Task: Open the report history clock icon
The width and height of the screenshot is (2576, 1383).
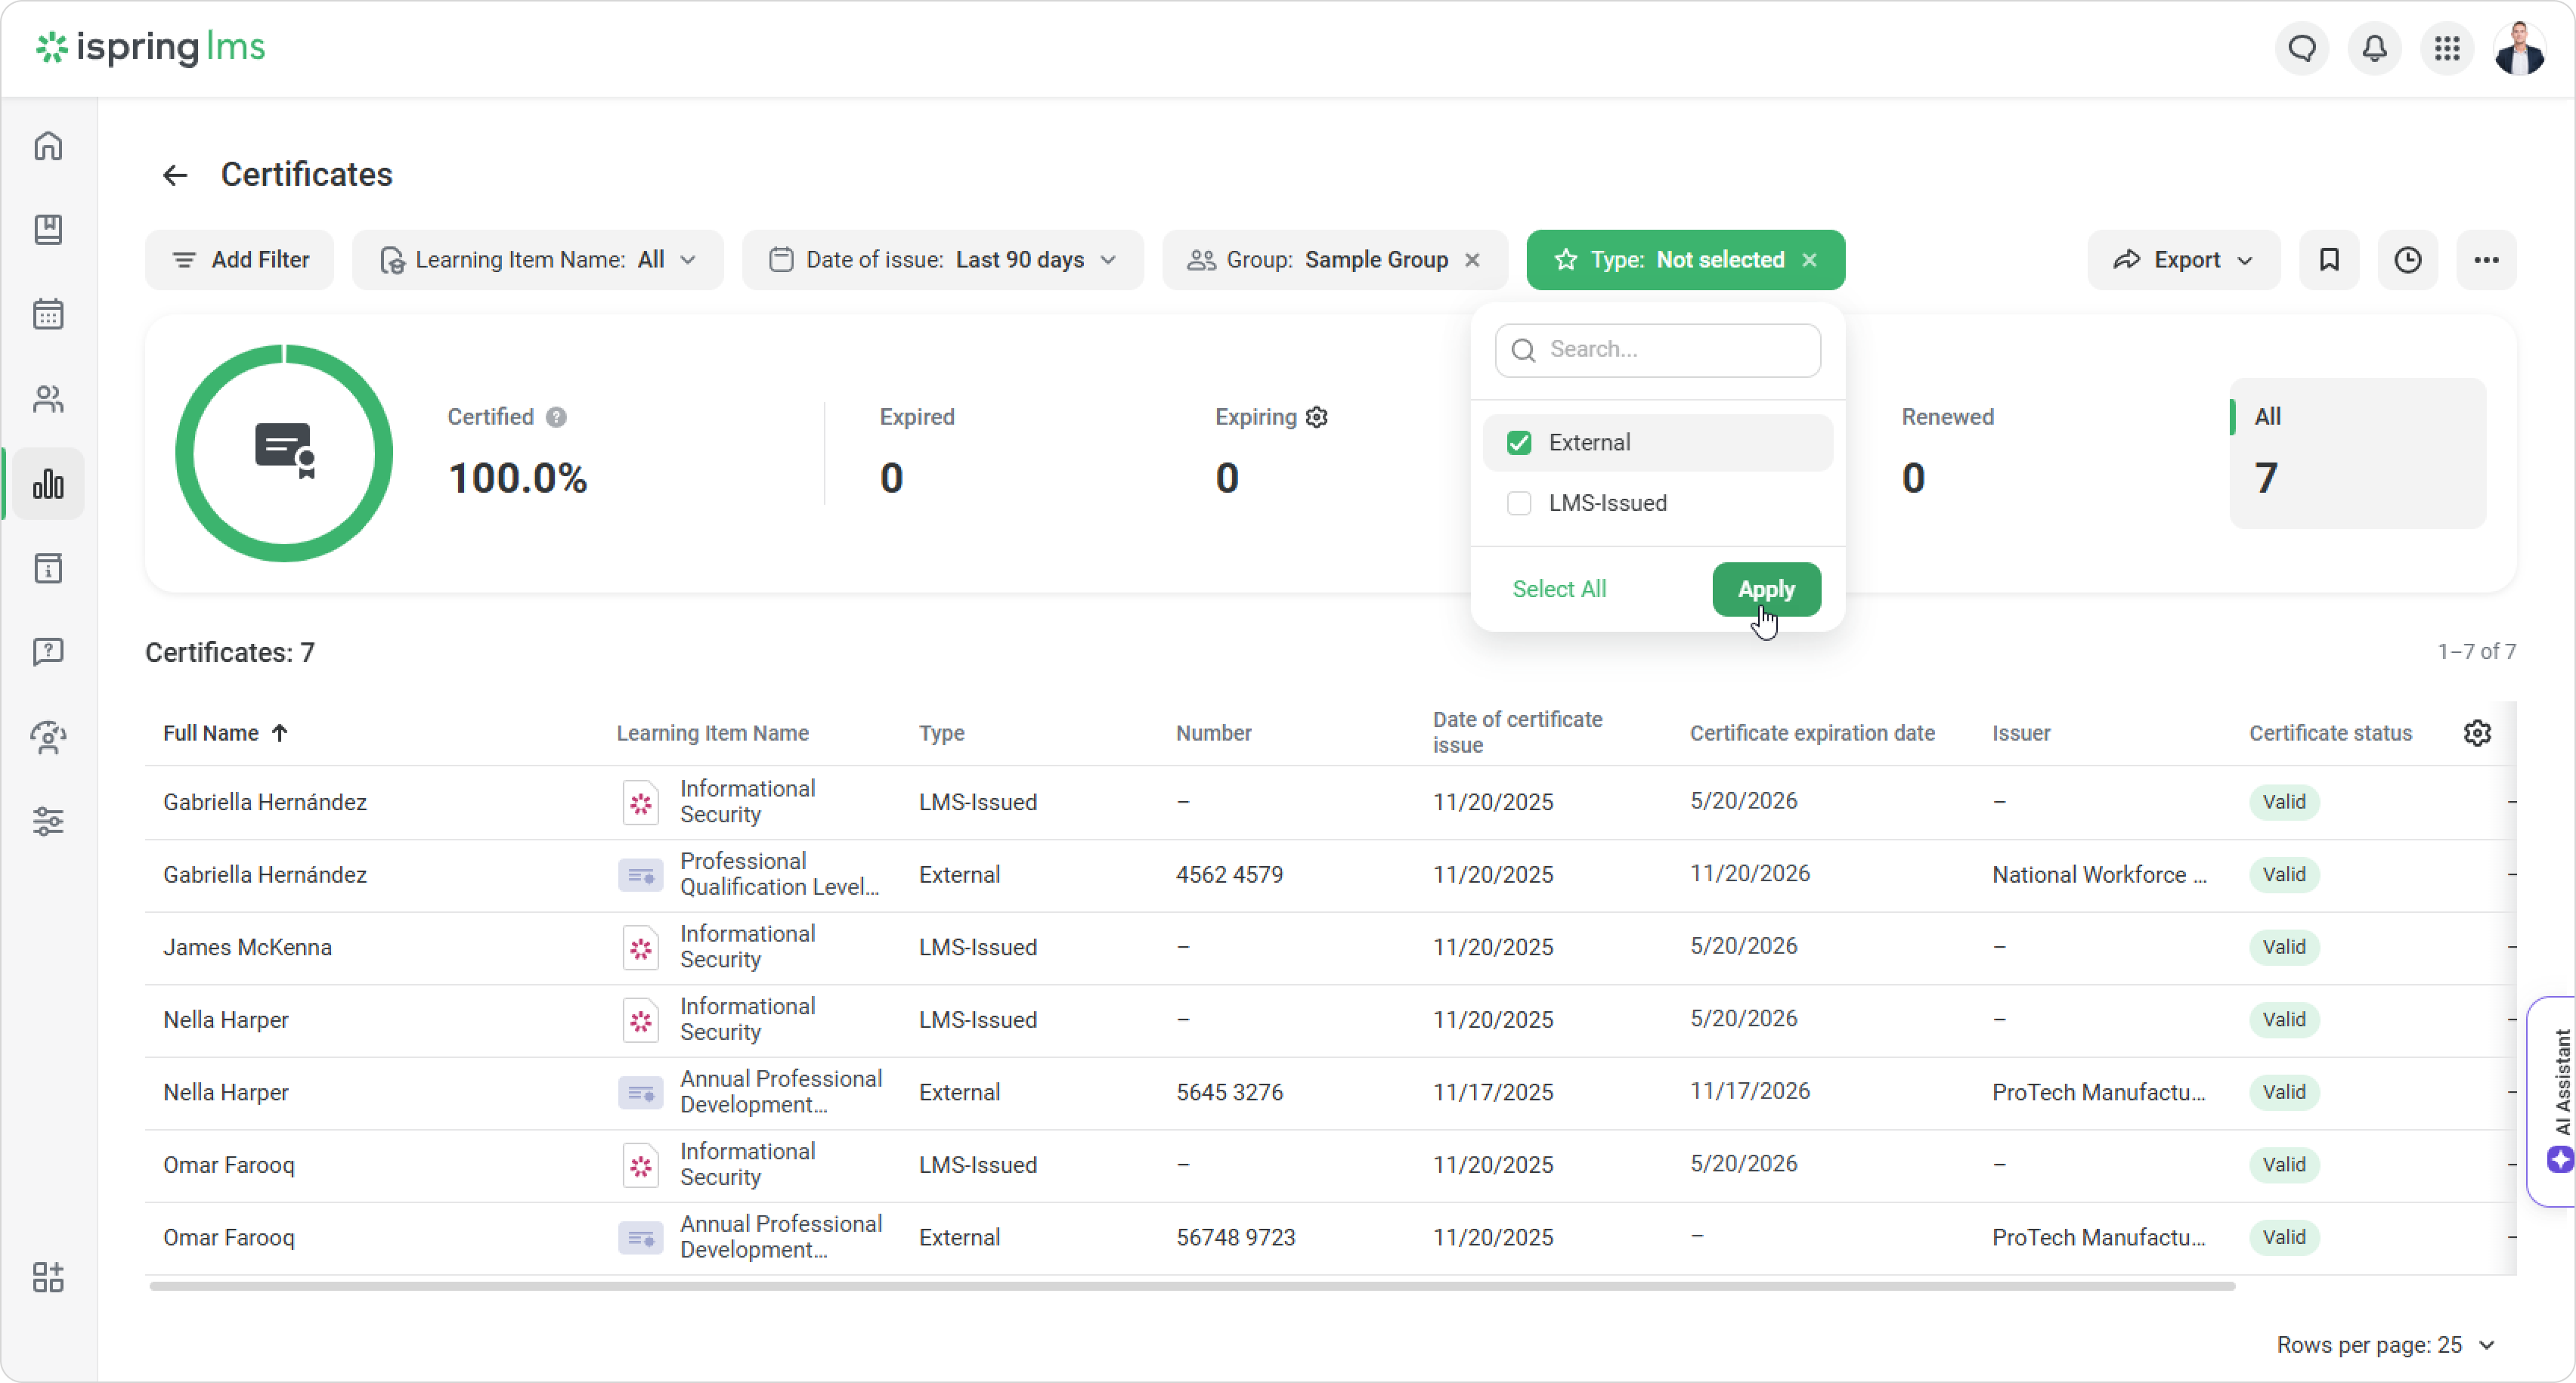Action: tap(2407, 260)
